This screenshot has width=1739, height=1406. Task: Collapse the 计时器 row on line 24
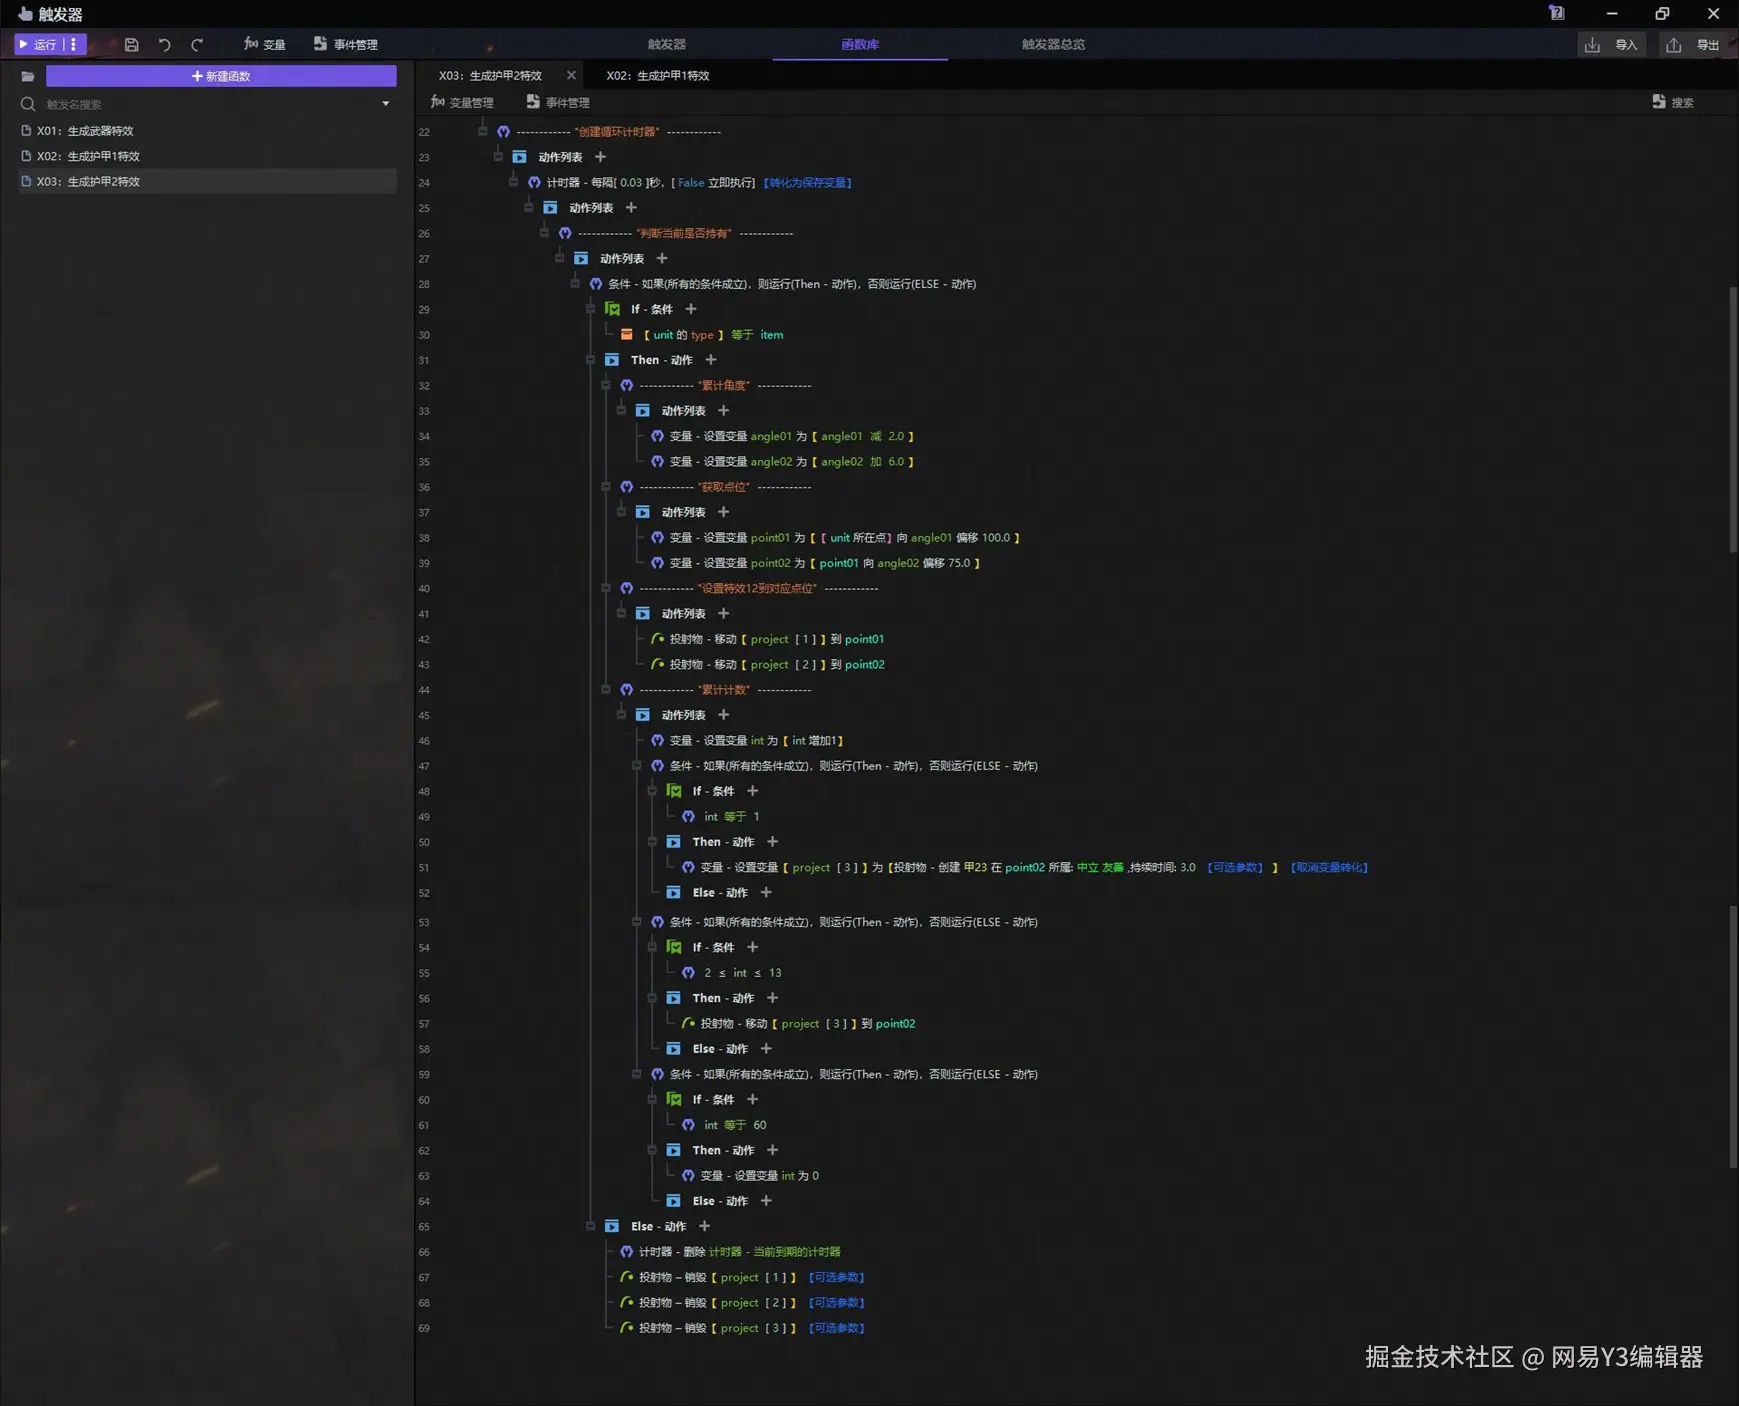click(x=514, y=182)
